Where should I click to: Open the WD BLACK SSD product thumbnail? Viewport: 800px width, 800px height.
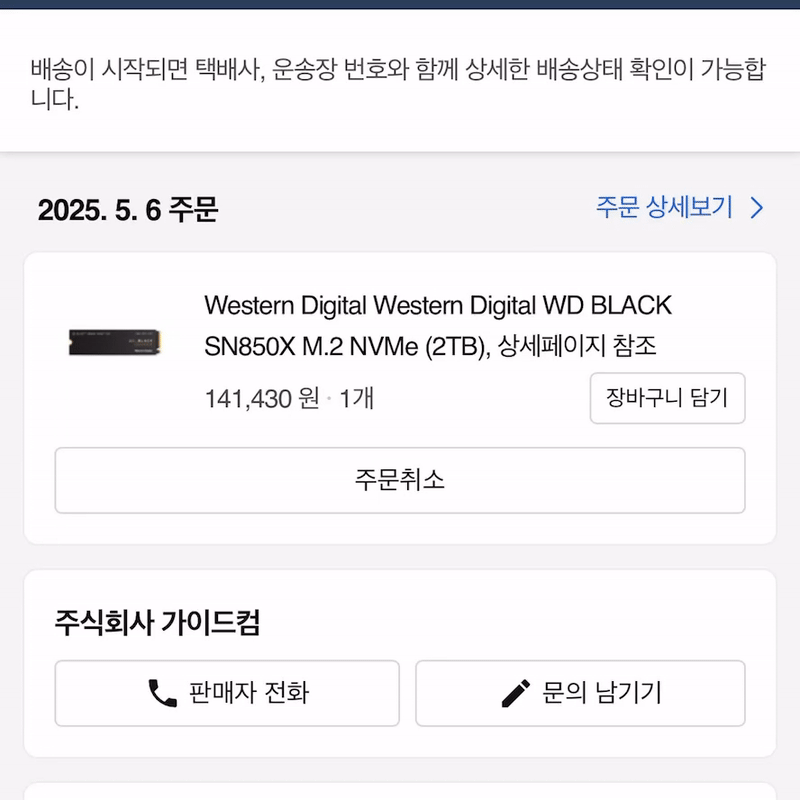[x=116, y=342]
